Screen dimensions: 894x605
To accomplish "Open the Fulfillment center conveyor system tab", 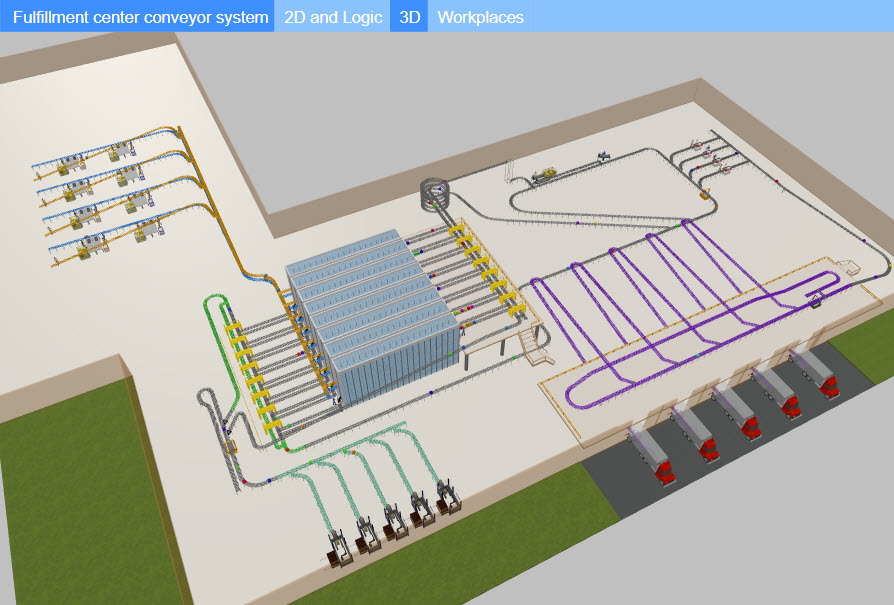I will [137, 16].
